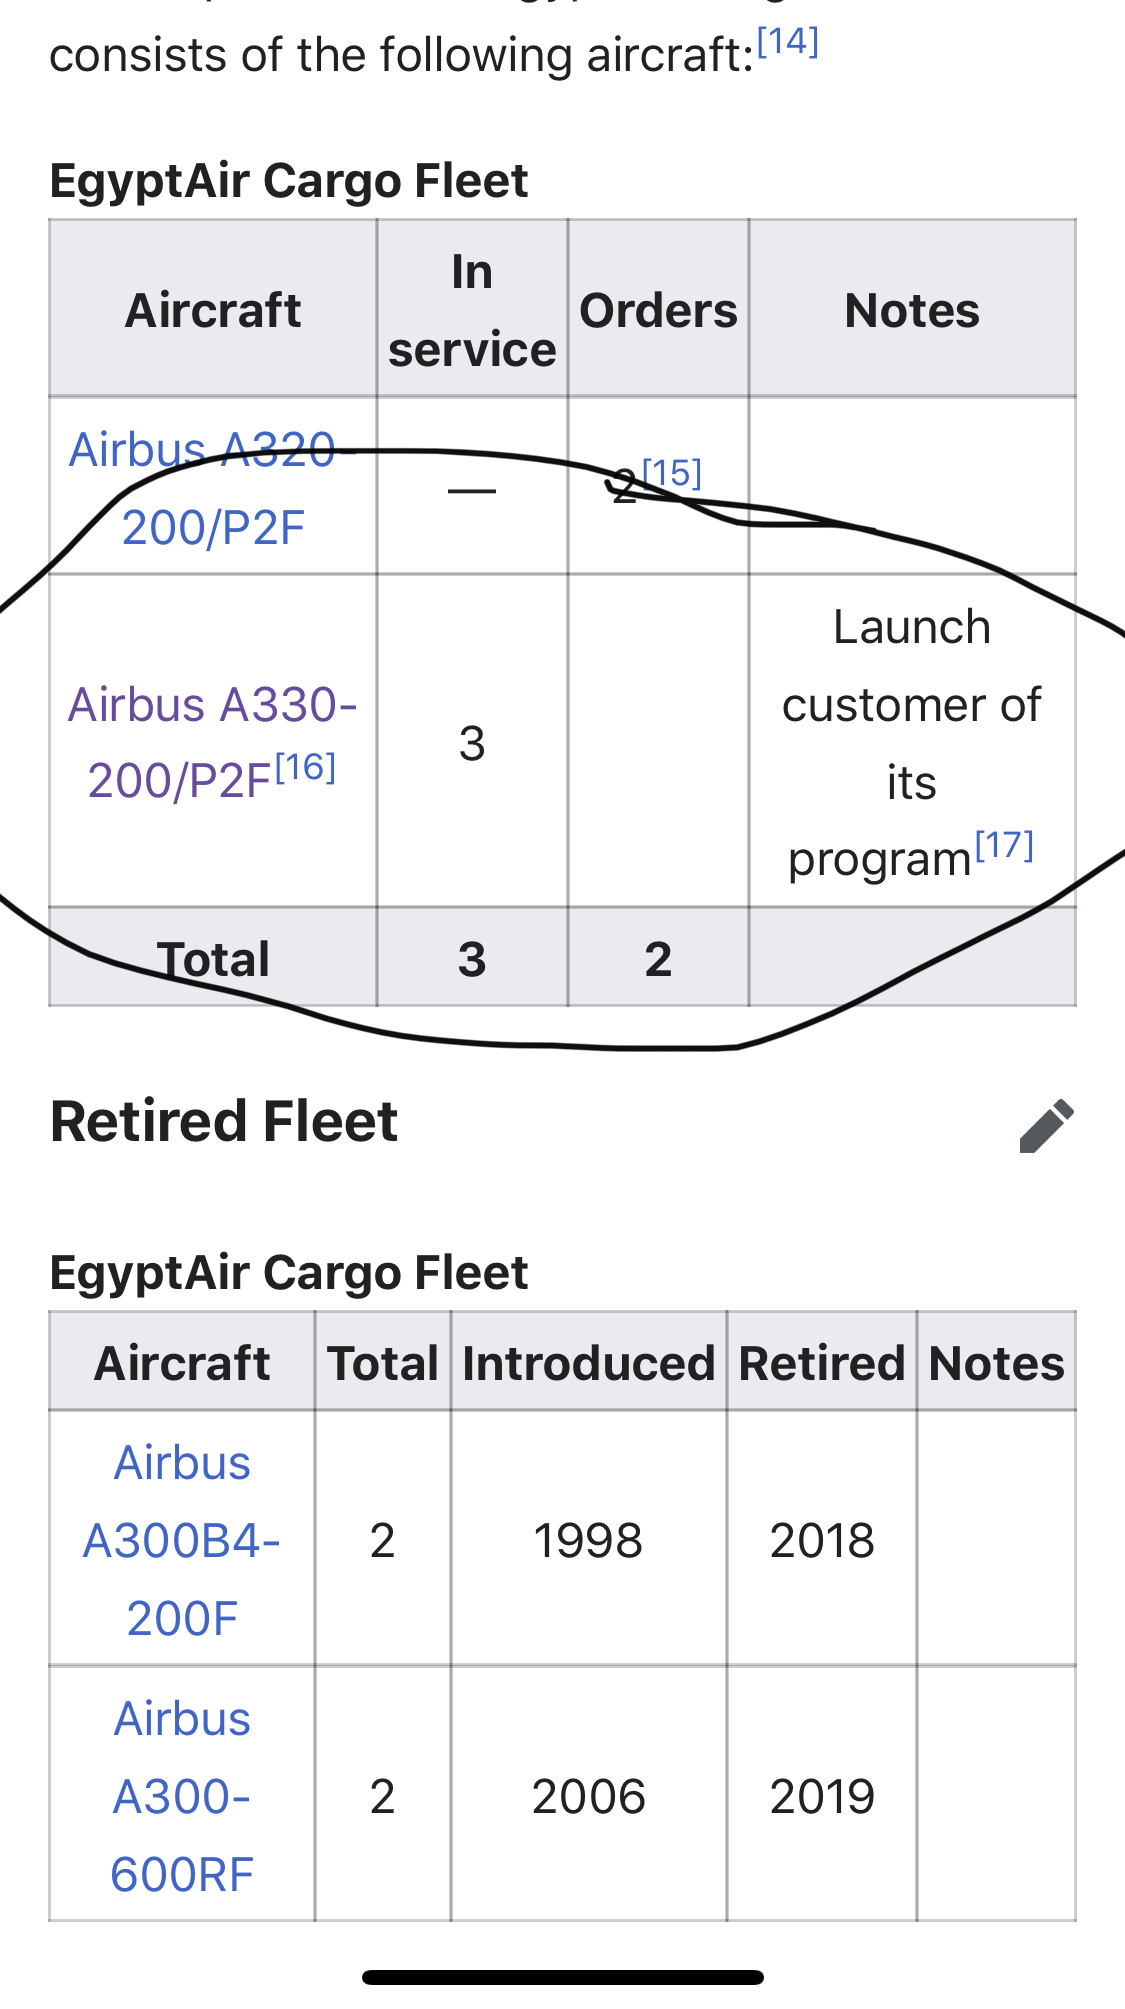1125x2009 pixels.
Task: Open citation reference [17] after program
Action: tap(1004, 846)
